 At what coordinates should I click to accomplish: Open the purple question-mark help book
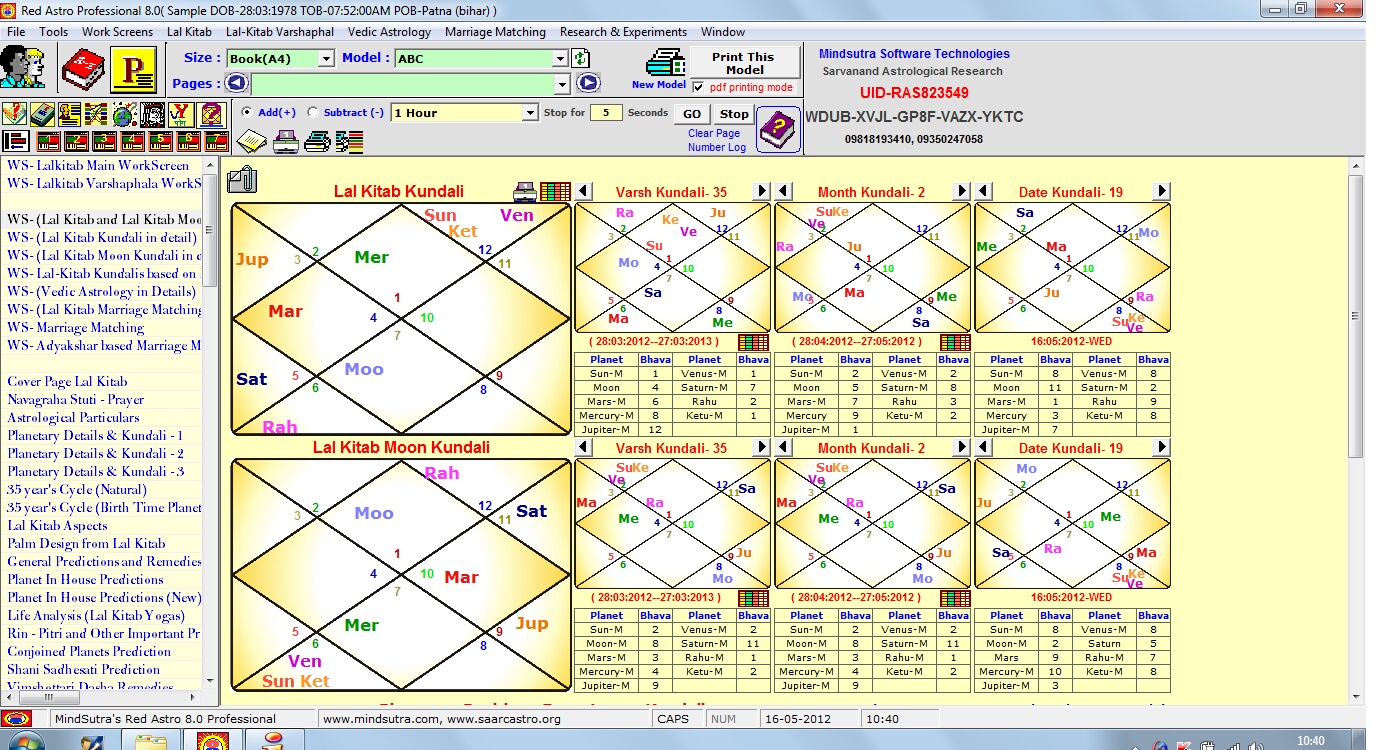coord(778,130)
